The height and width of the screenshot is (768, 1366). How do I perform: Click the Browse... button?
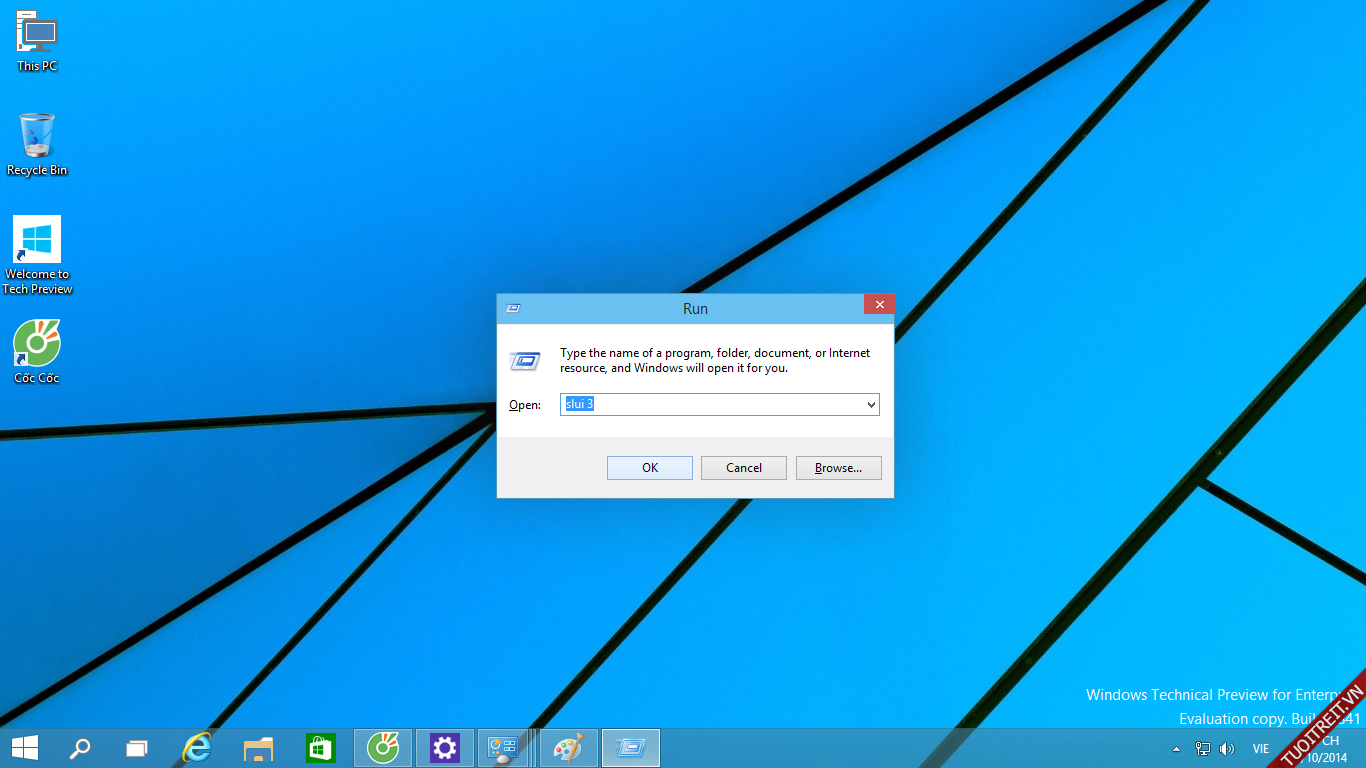[x=838, y=468]
